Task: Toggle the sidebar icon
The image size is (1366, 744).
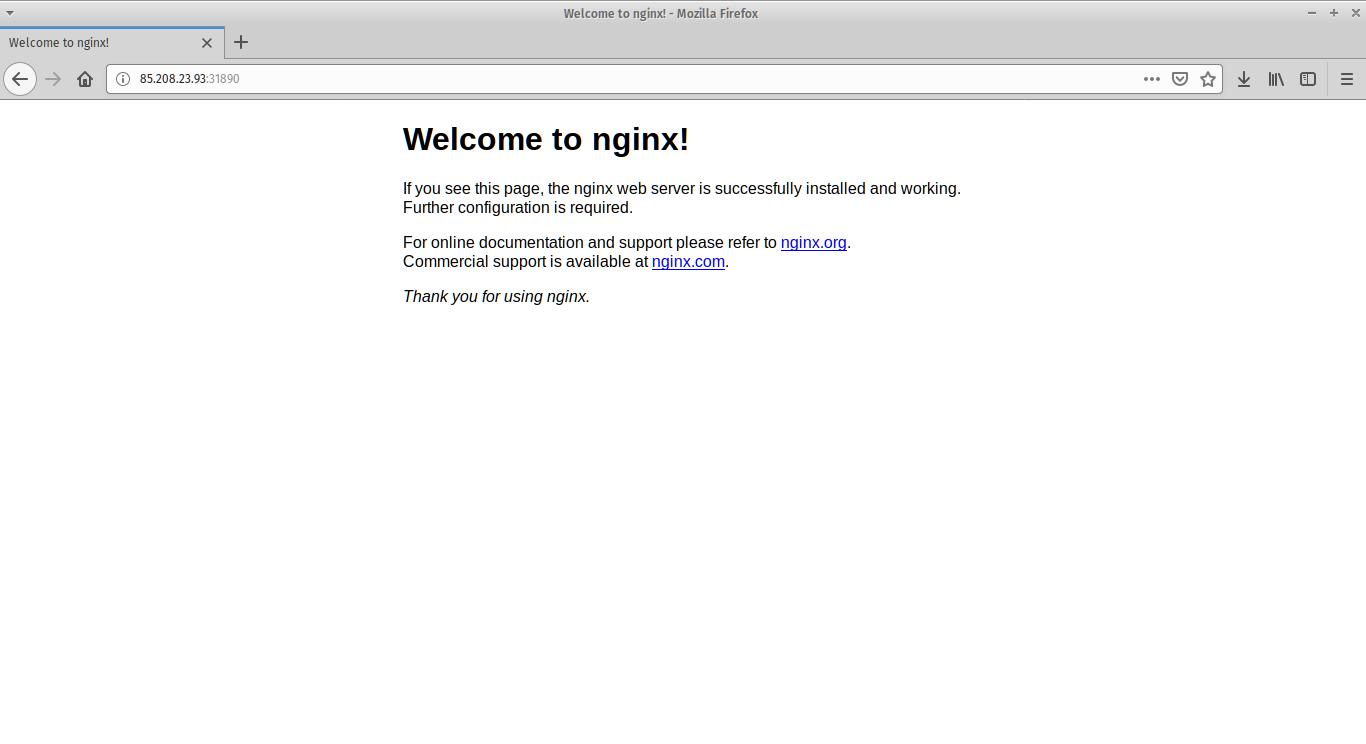Action: [1308, 79]
